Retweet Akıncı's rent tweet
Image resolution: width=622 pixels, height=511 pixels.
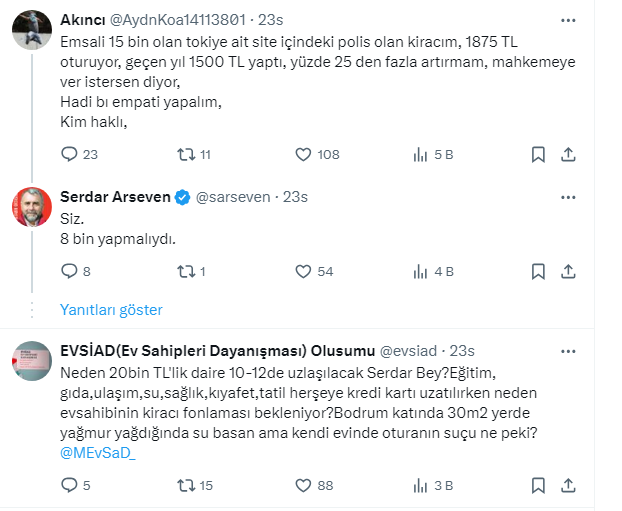click(x=185, y=155)
